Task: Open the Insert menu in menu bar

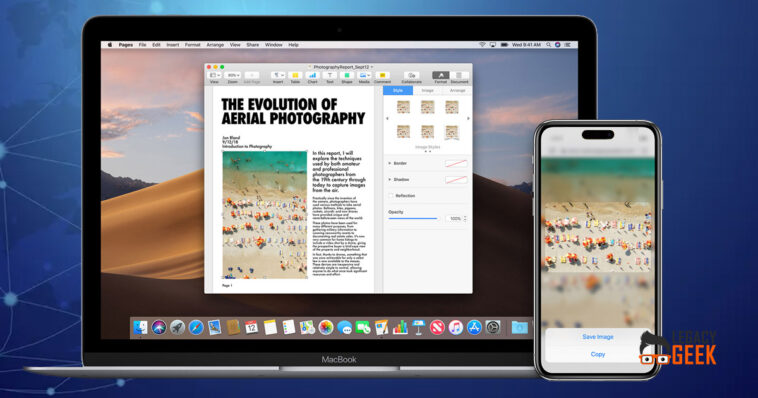Action: 173,44
